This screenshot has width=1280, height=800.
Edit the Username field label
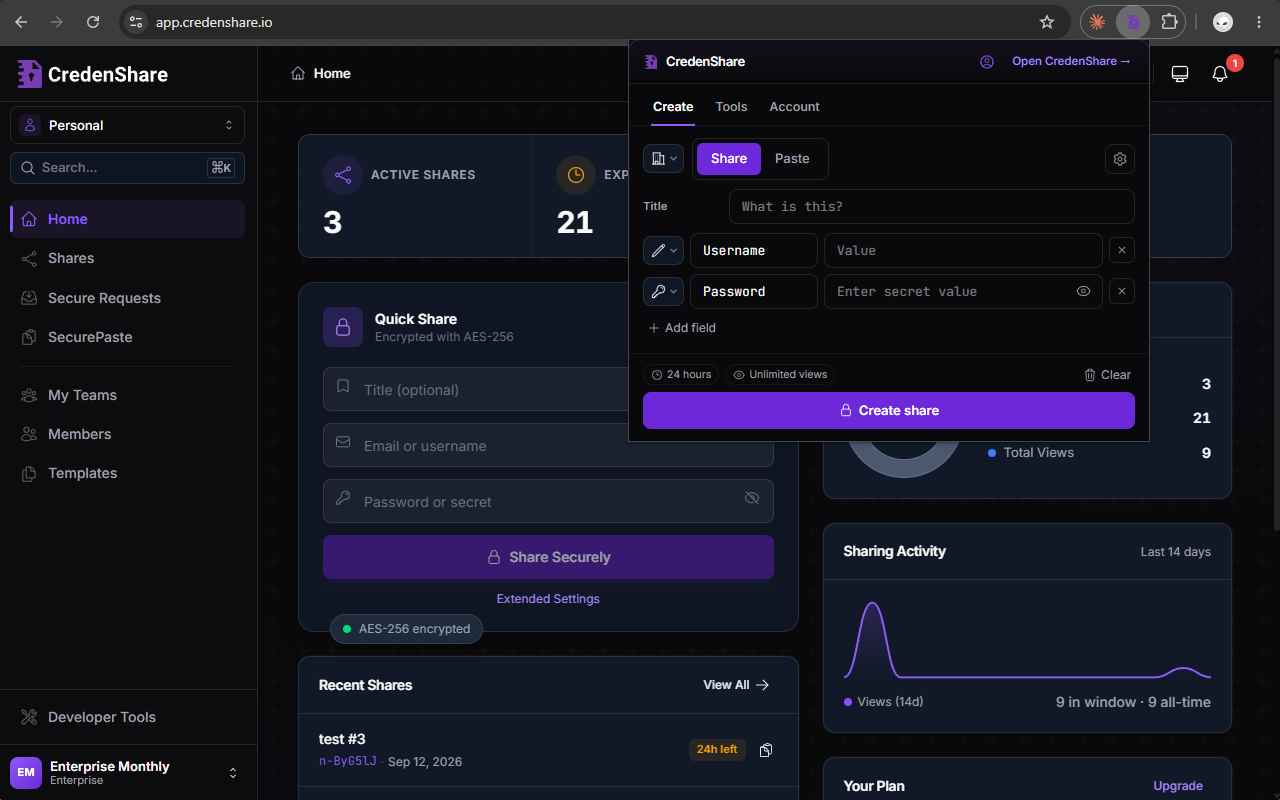[753, 250]
